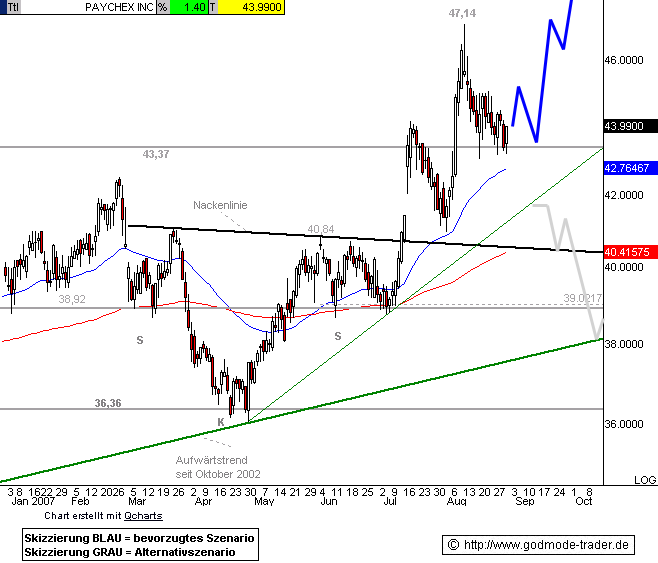Click the LOG scale label

(645, 480)
